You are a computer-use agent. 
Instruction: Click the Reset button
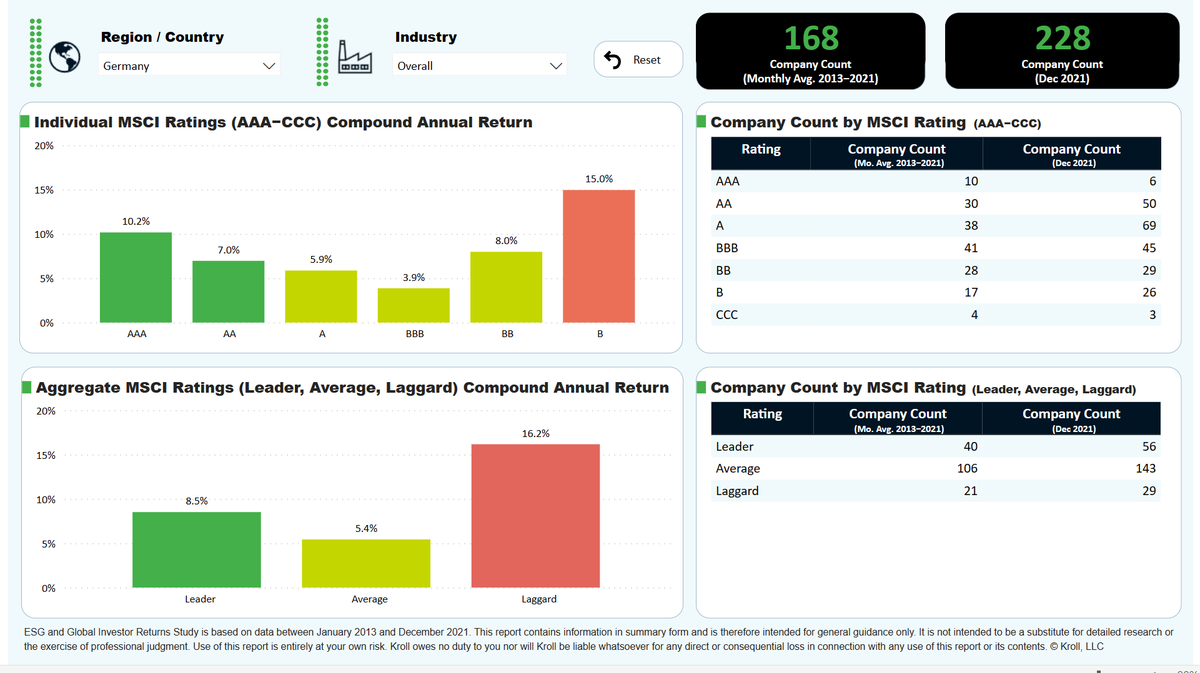coord(639,60)
